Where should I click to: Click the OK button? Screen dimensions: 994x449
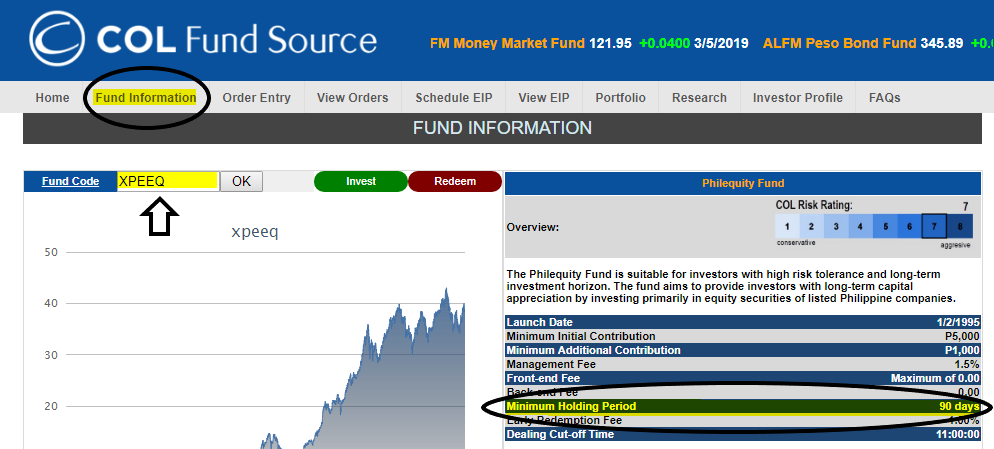click(241, 181)
